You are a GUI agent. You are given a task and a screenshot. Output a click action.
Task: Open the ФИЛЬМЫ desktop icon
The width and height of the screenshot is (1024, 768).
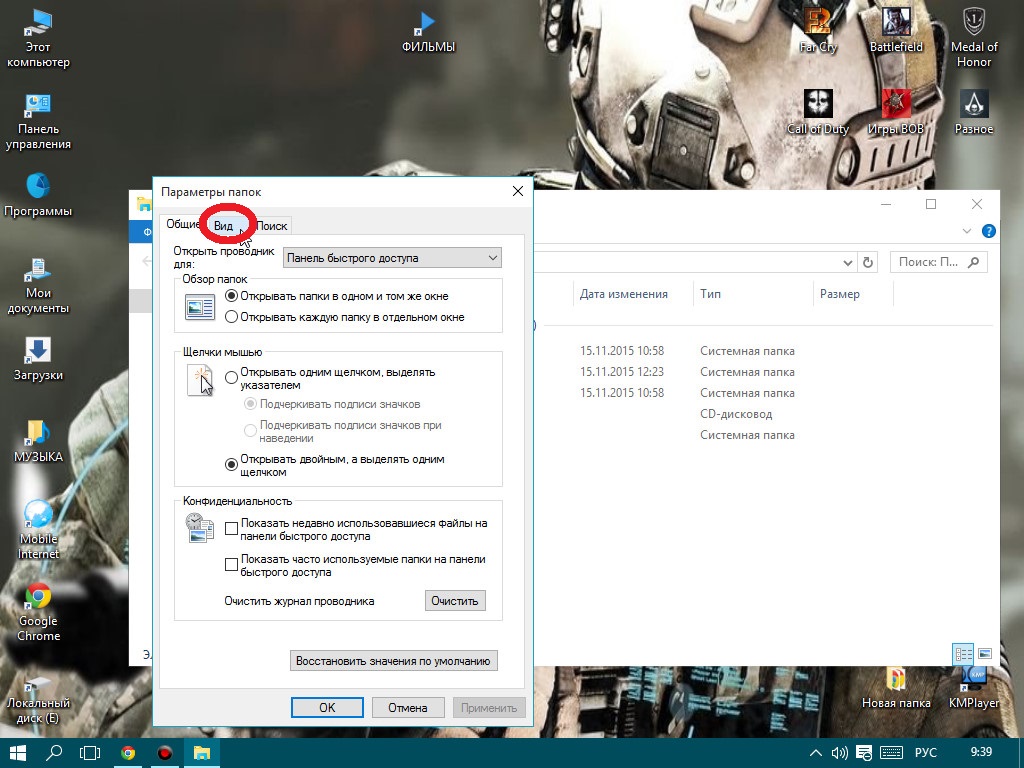coord(428,31)
